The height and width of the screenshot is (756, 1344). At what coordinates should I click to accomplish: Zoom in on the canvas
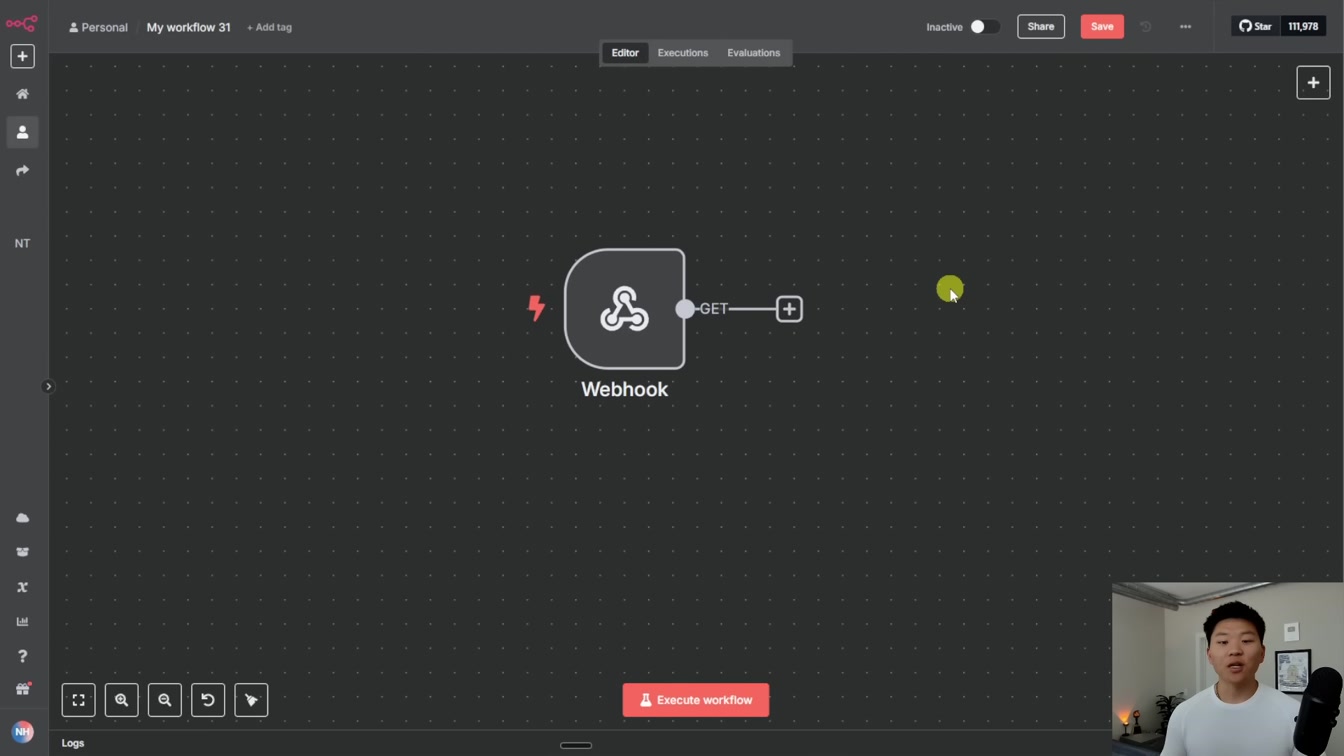coord(121,700)
